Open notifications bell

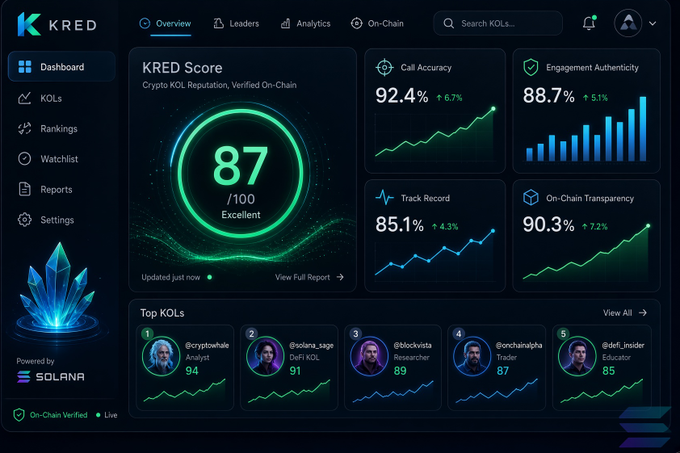(589, 23)
